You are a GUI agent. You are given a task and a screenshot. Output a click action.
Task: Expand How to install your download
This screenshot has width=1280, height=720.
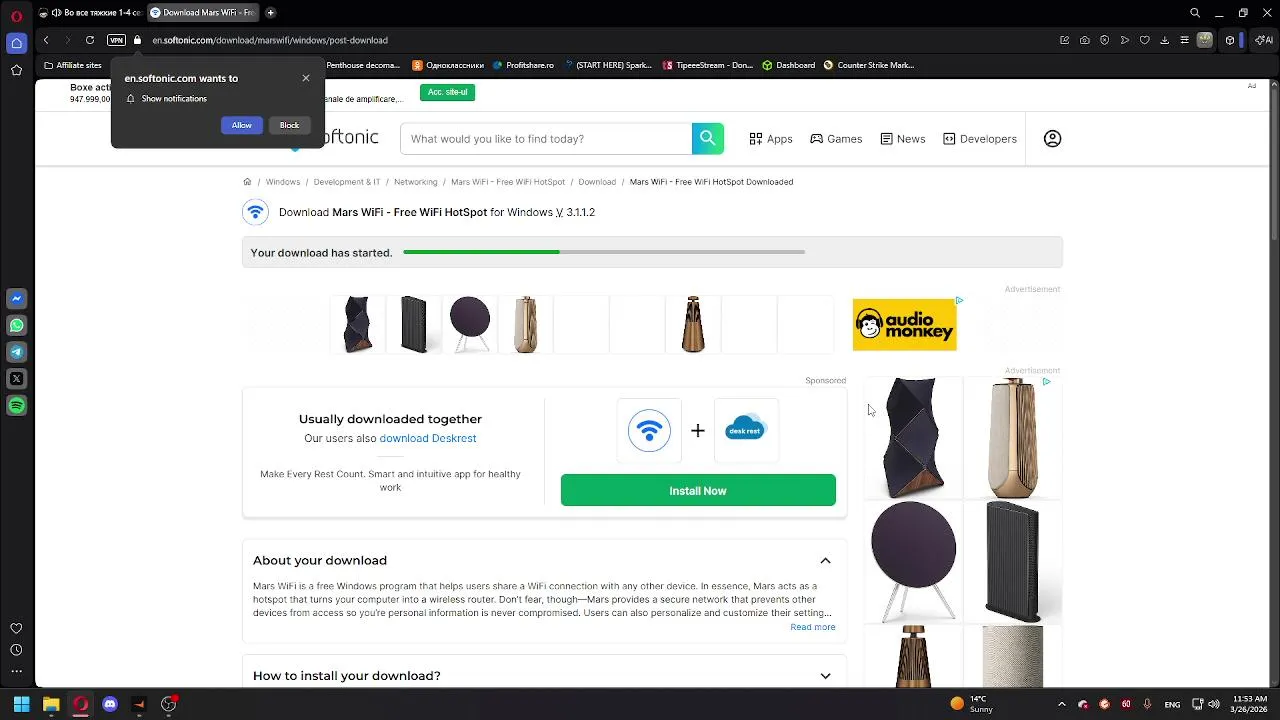pos(825,676)
